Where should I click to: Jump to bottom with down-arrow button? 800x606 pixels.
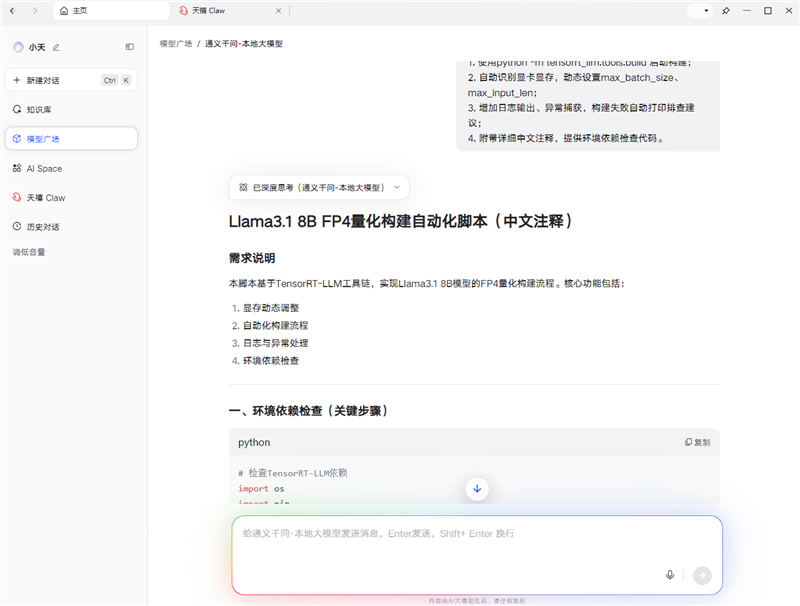(477, 489)
